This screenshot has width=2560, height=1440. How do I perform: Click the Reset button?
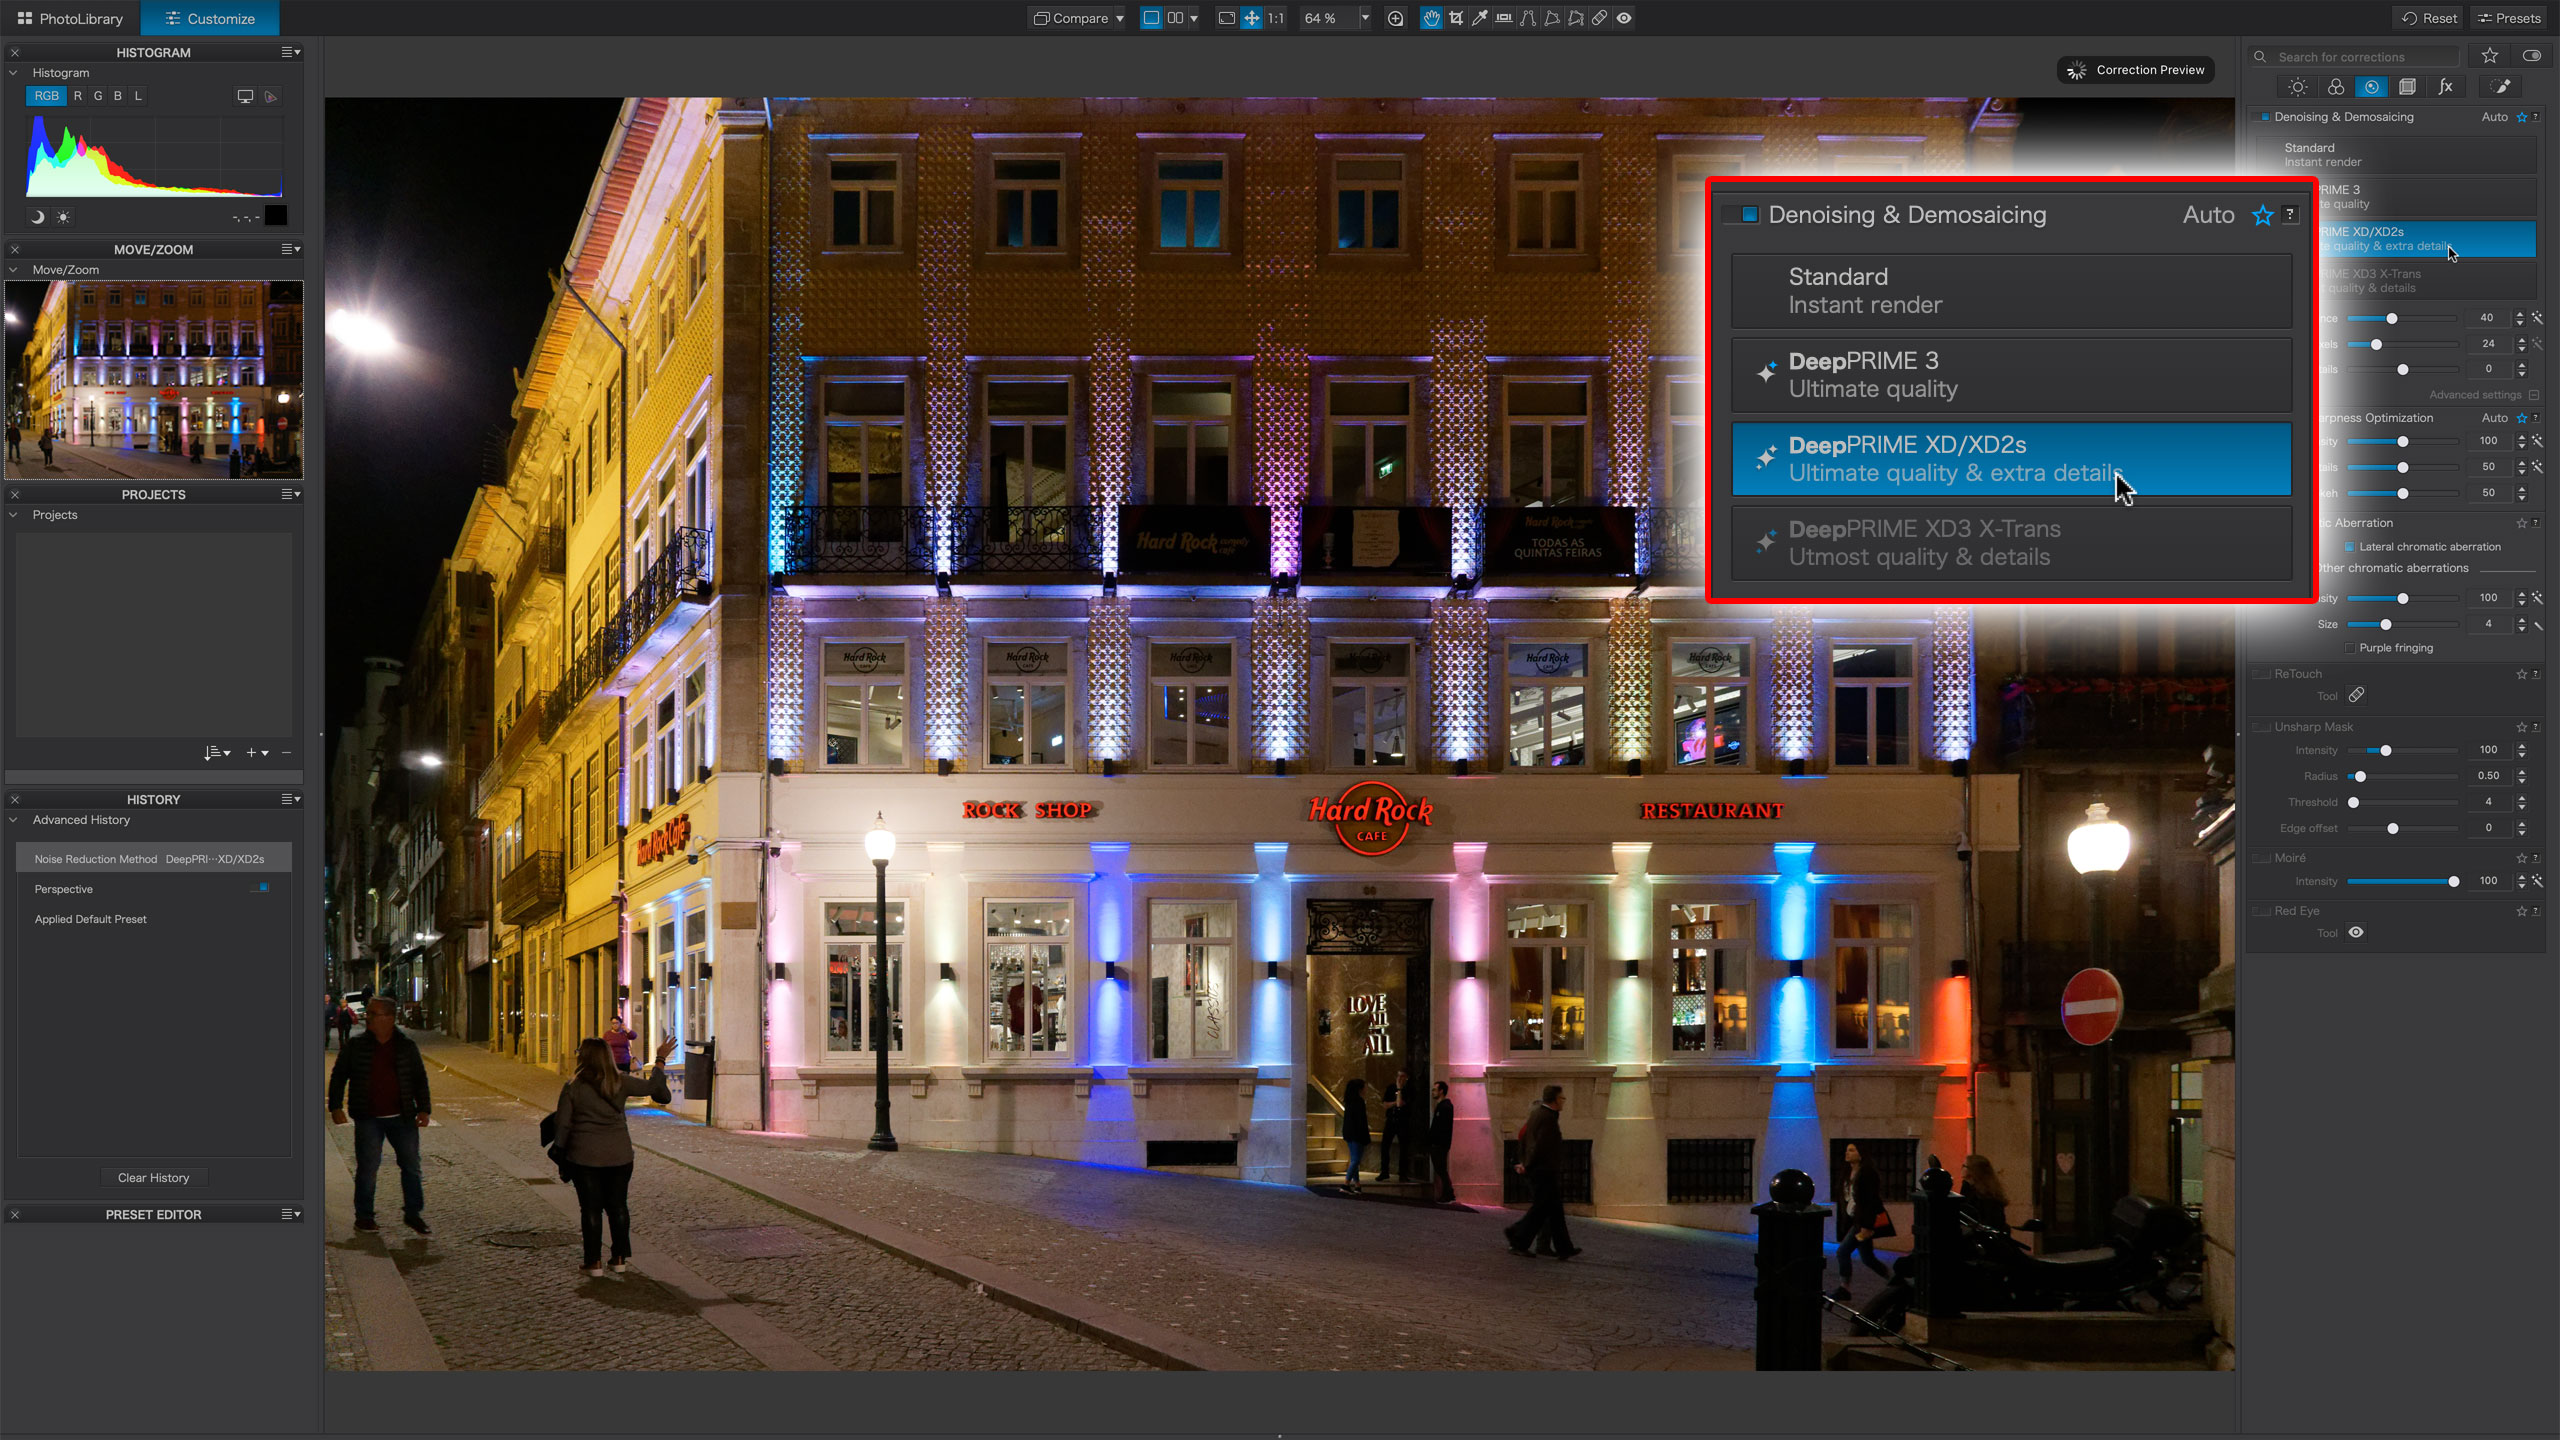click(x=2431, y=18)
